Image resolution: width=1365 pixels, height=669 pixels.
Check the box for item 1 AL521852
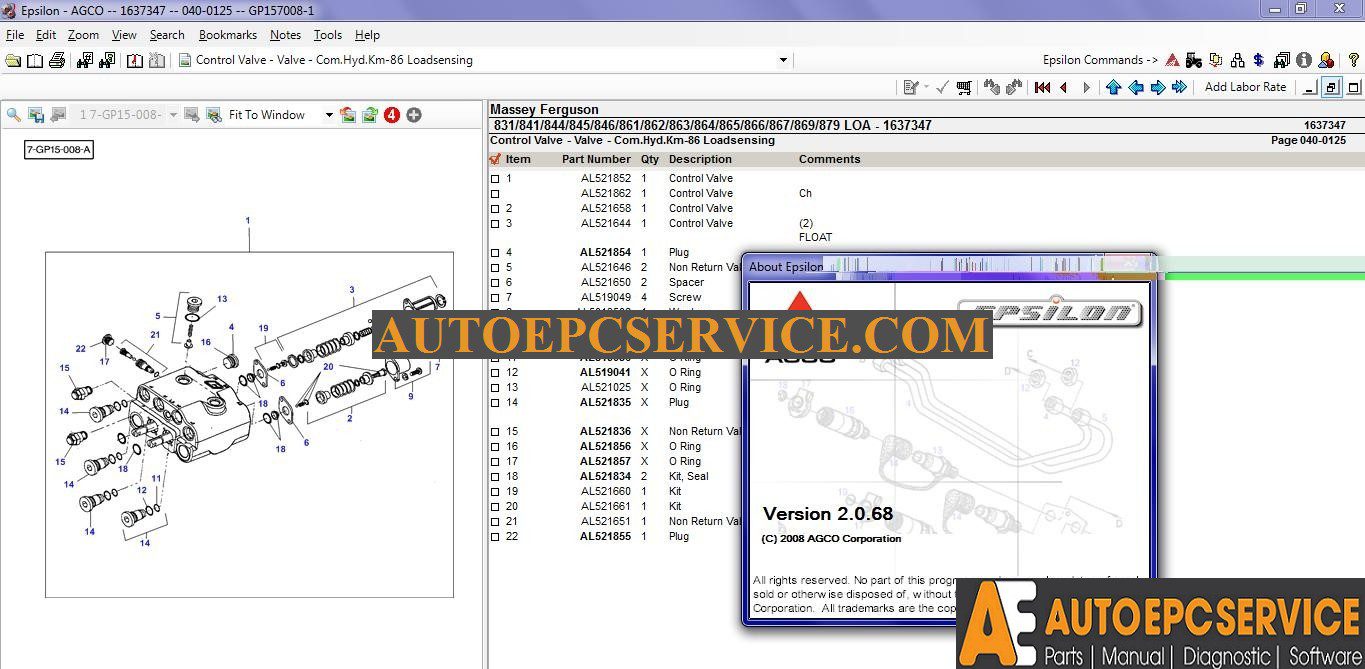(495, 178)
